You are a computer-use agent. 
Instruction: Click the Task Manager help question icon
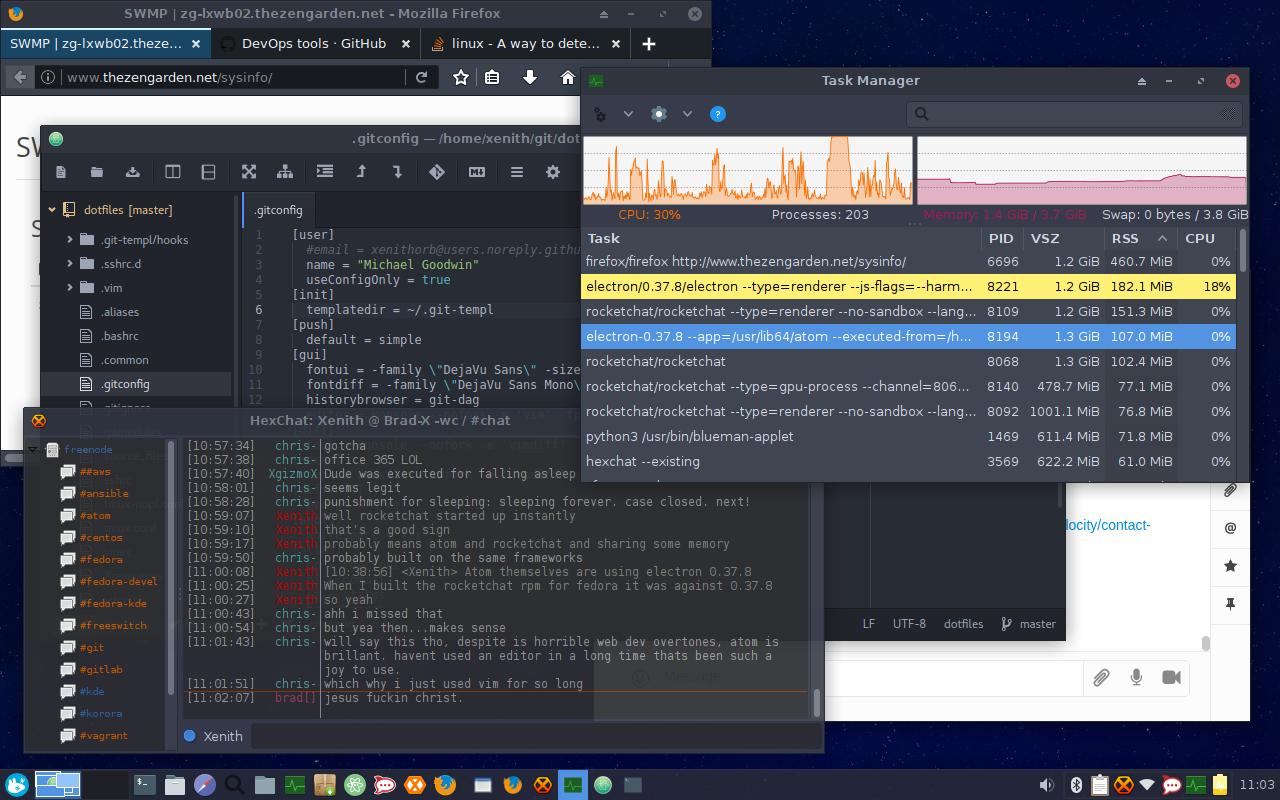point(717,114)
